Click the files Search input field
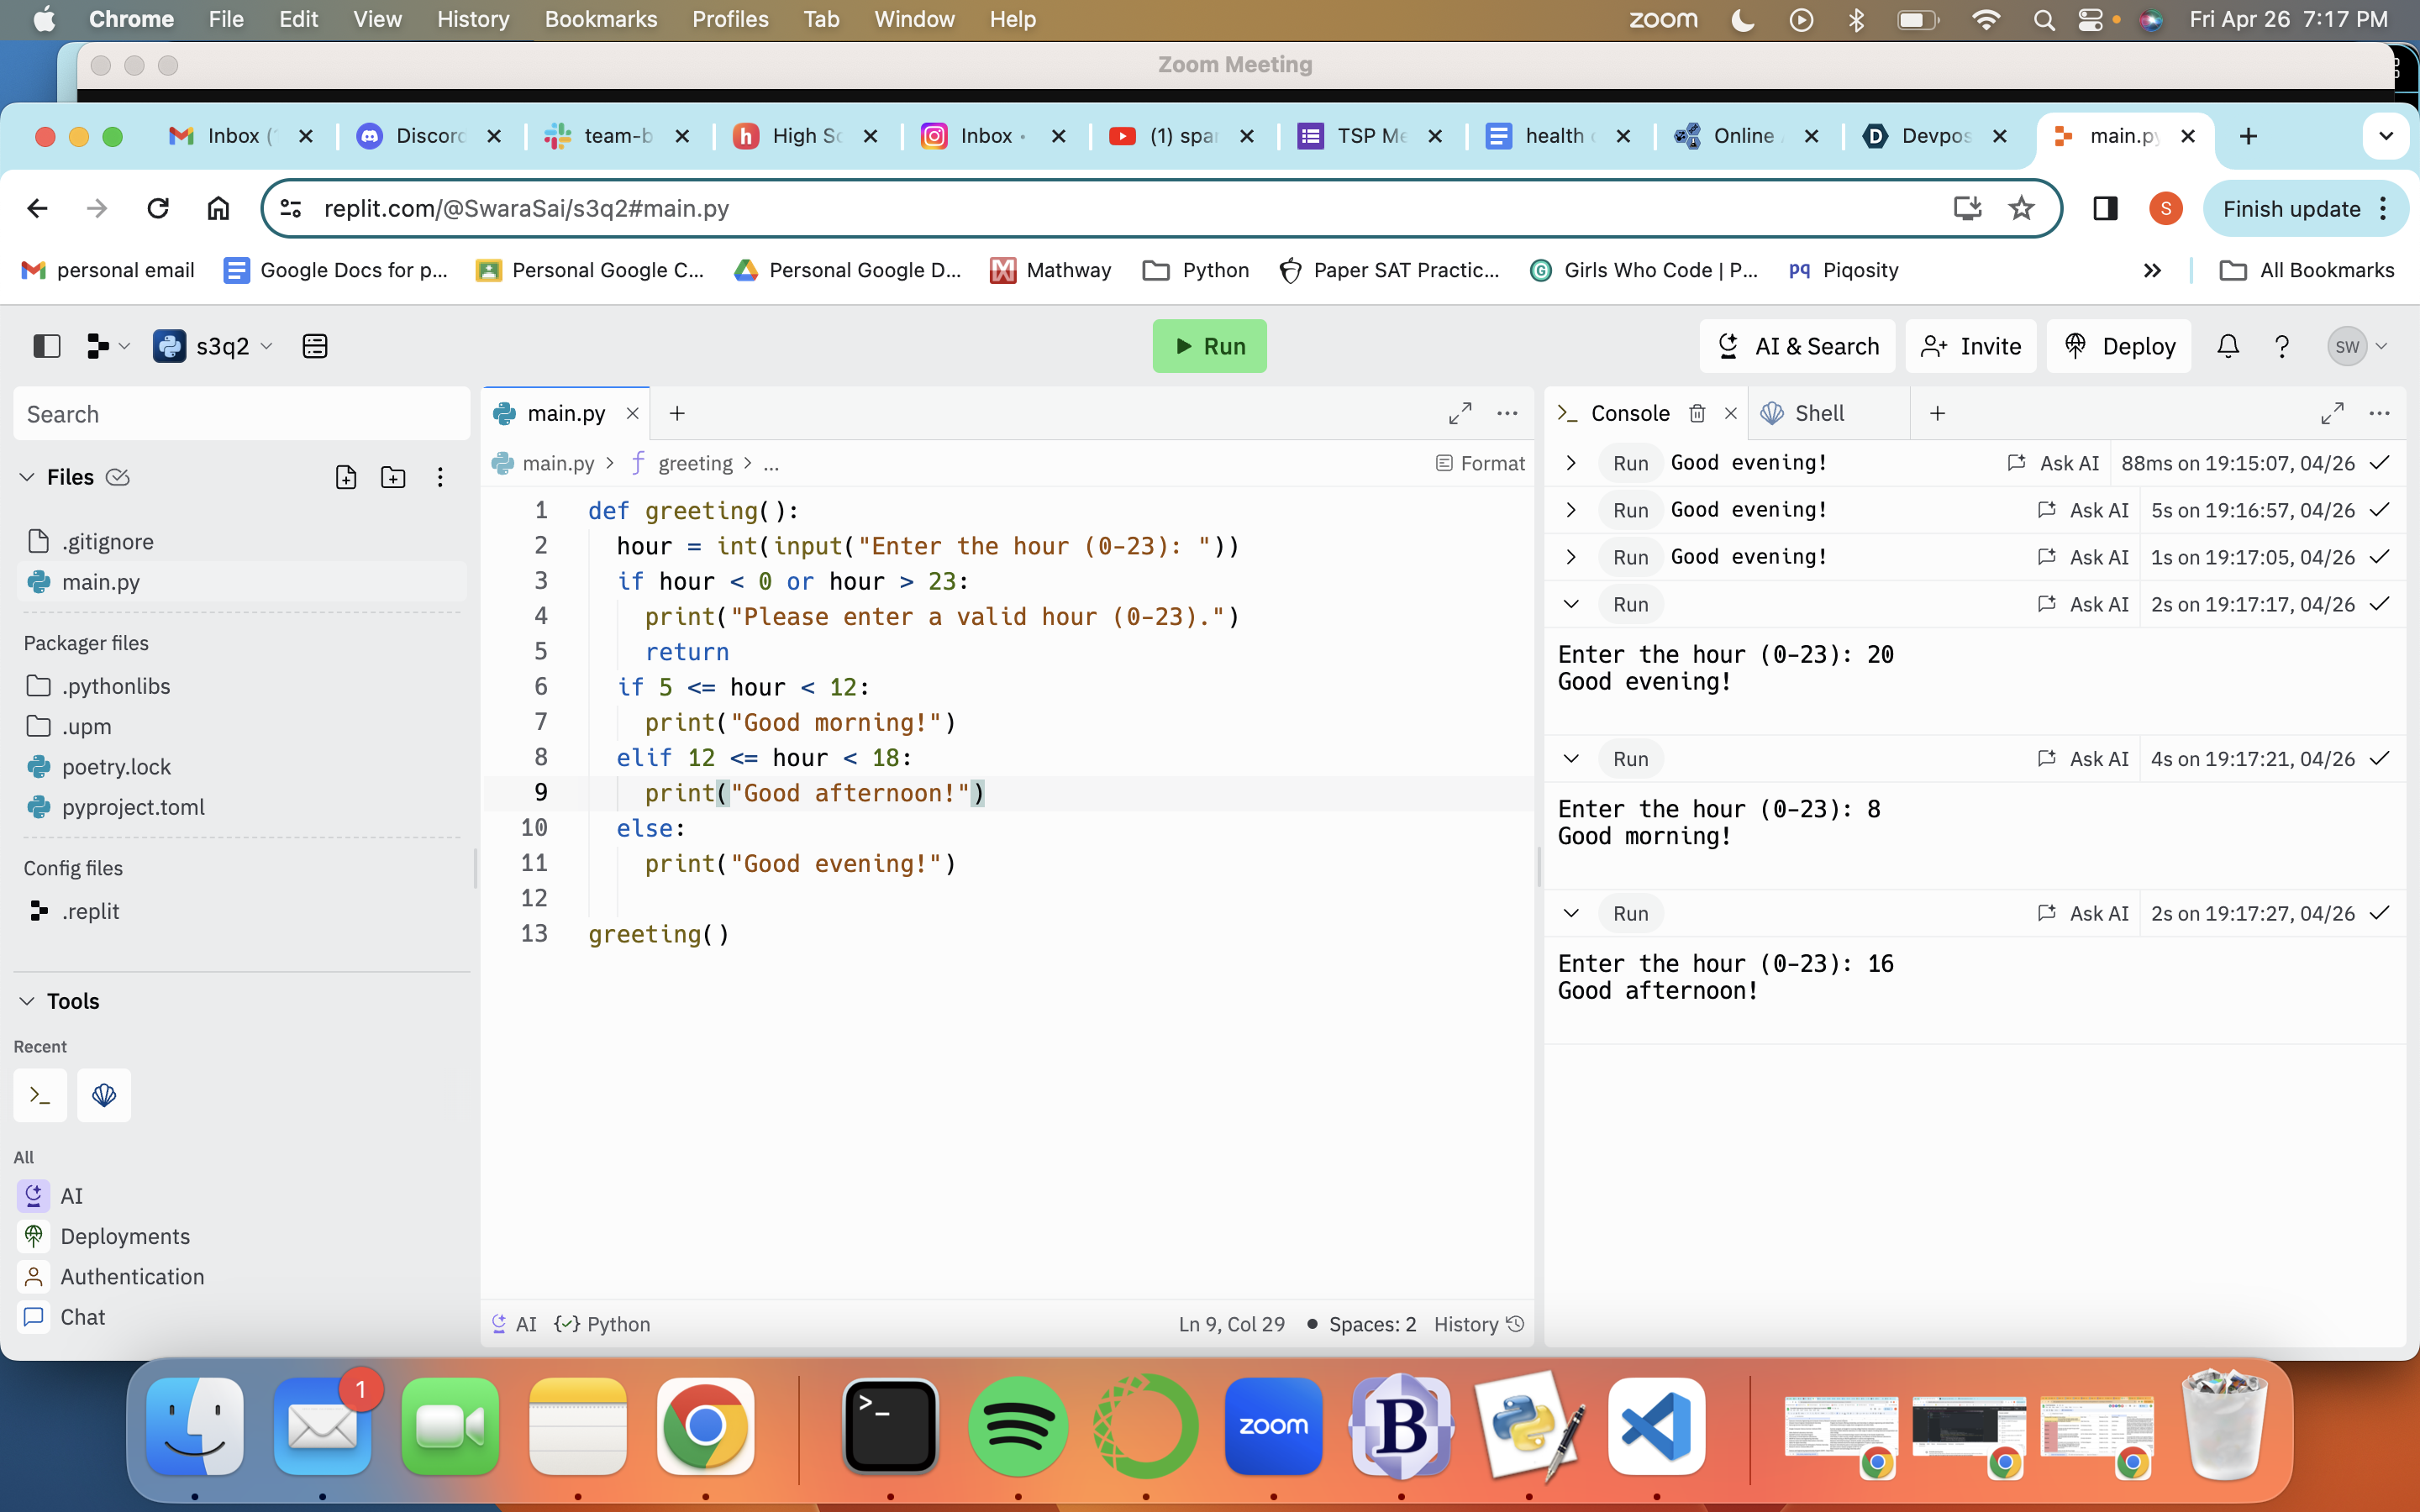This screenshot has width=2420, height=1512. 241,414
